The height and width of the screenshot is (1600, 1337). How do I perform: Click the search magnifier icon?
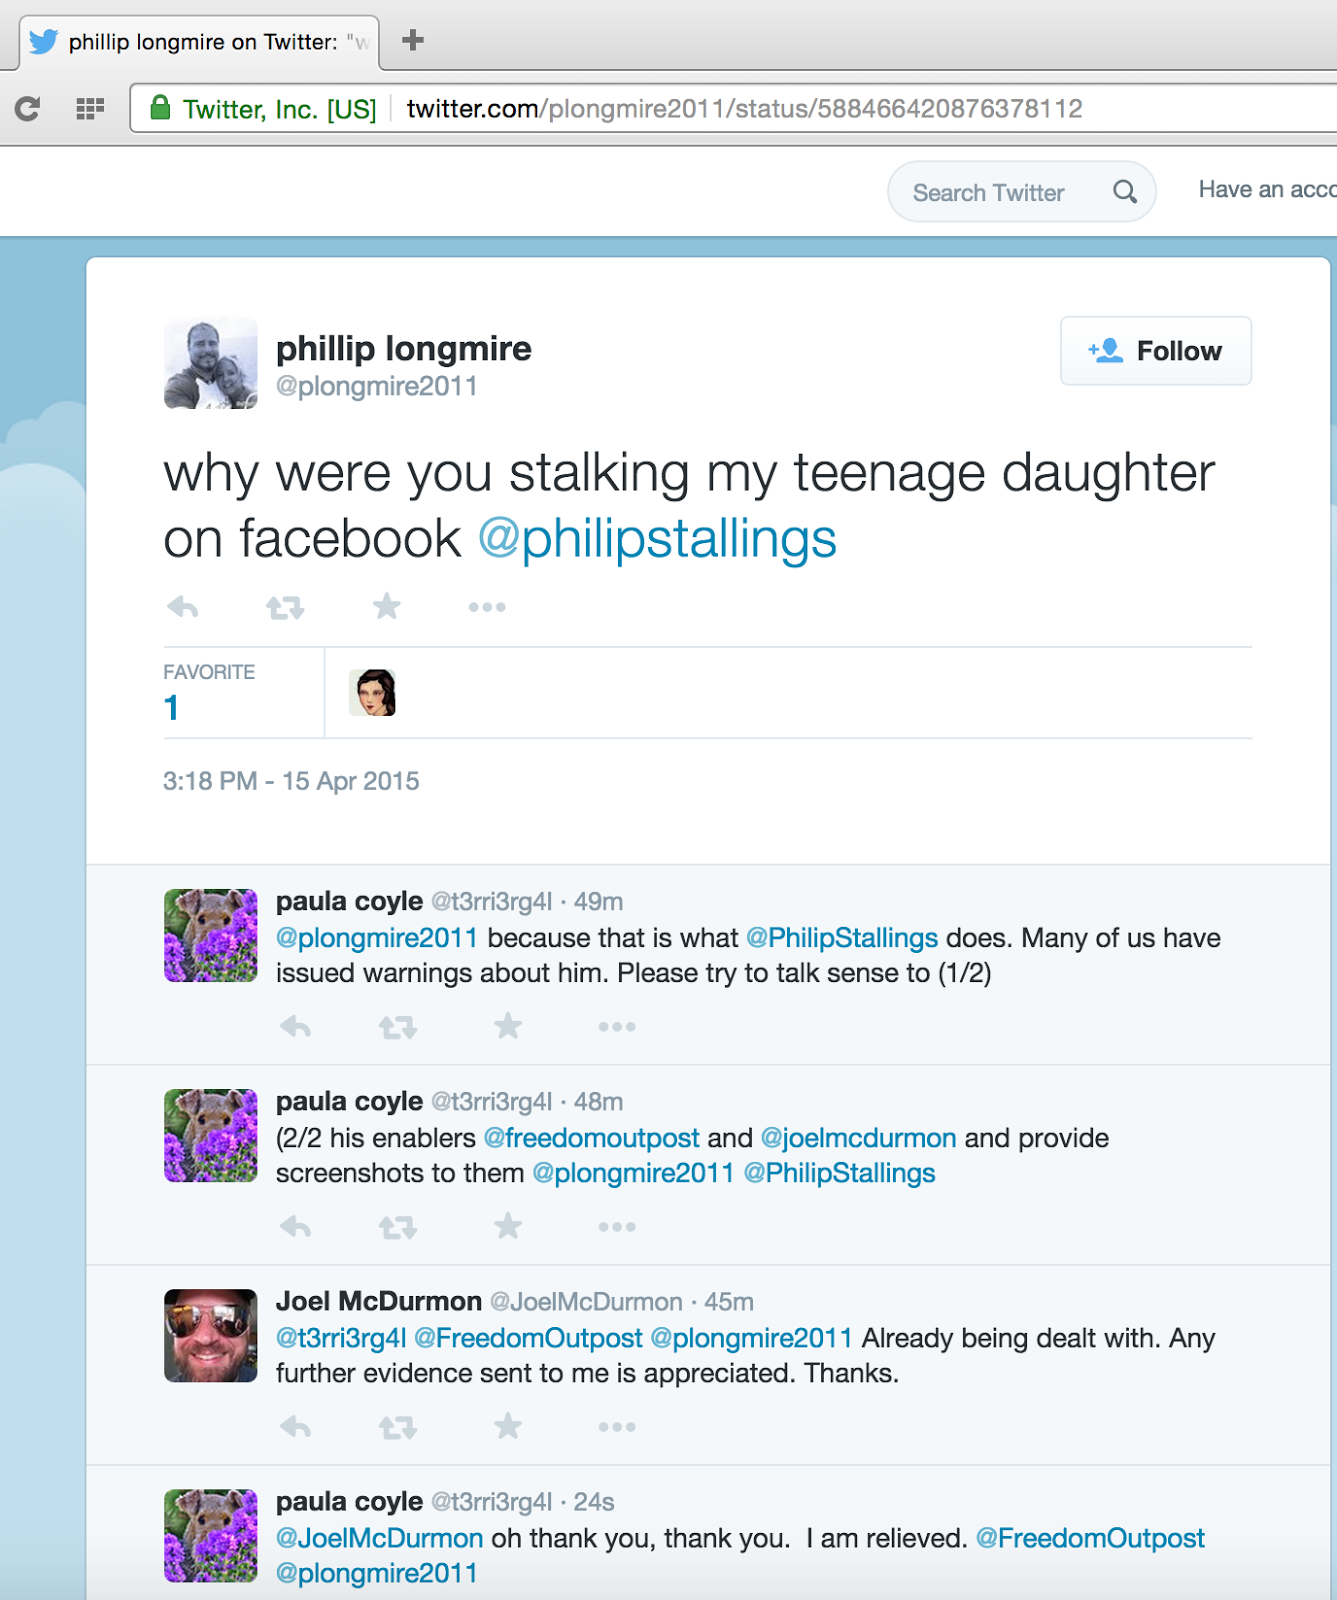tap(1125, 192)
